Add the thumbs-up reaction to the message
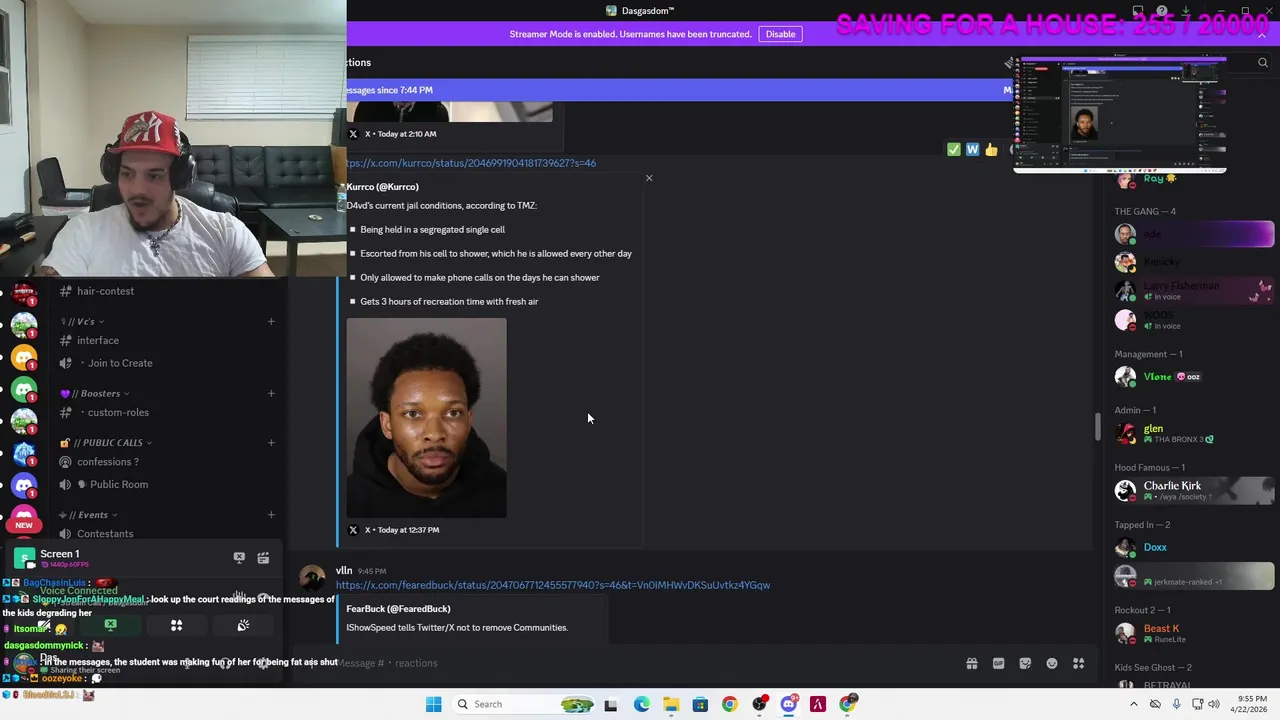 point(991,149)
